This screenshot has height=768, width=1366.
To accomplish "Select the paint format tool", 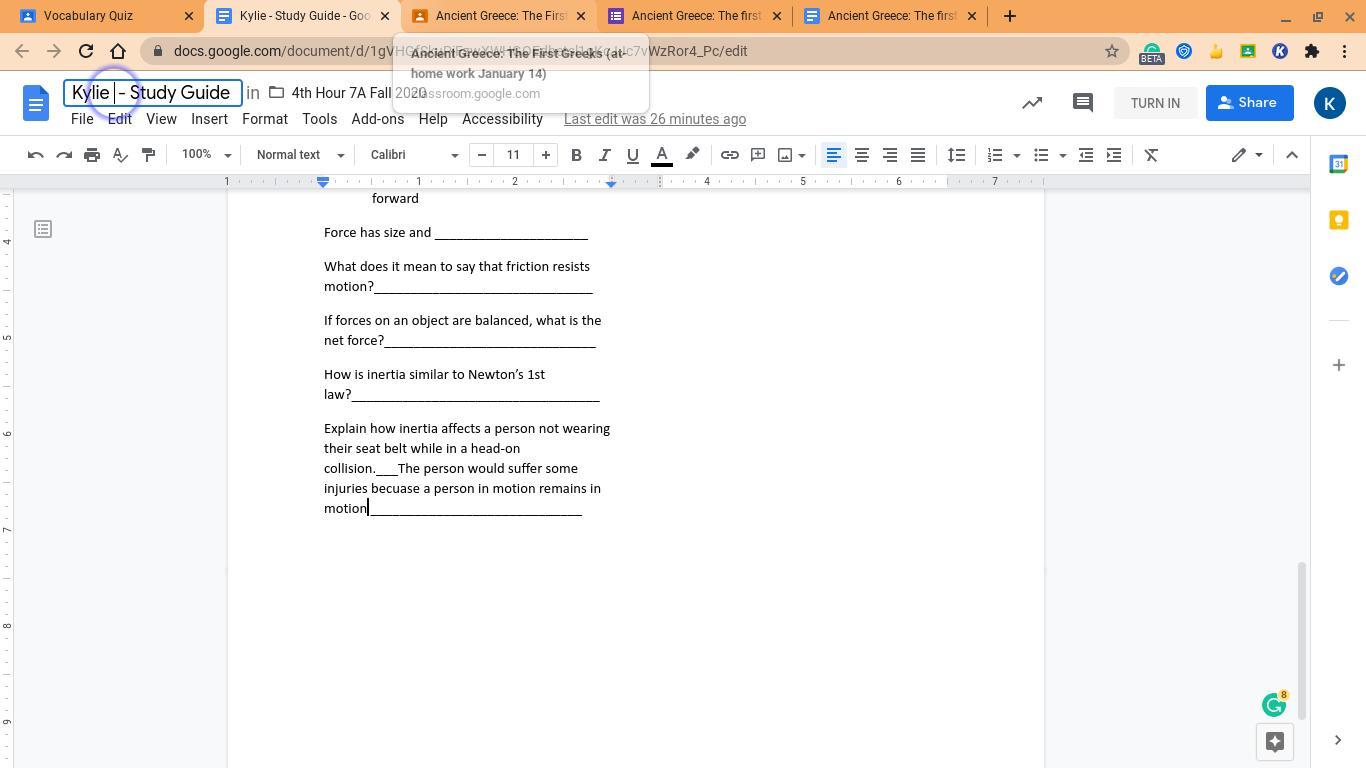I will click(148, 155).
